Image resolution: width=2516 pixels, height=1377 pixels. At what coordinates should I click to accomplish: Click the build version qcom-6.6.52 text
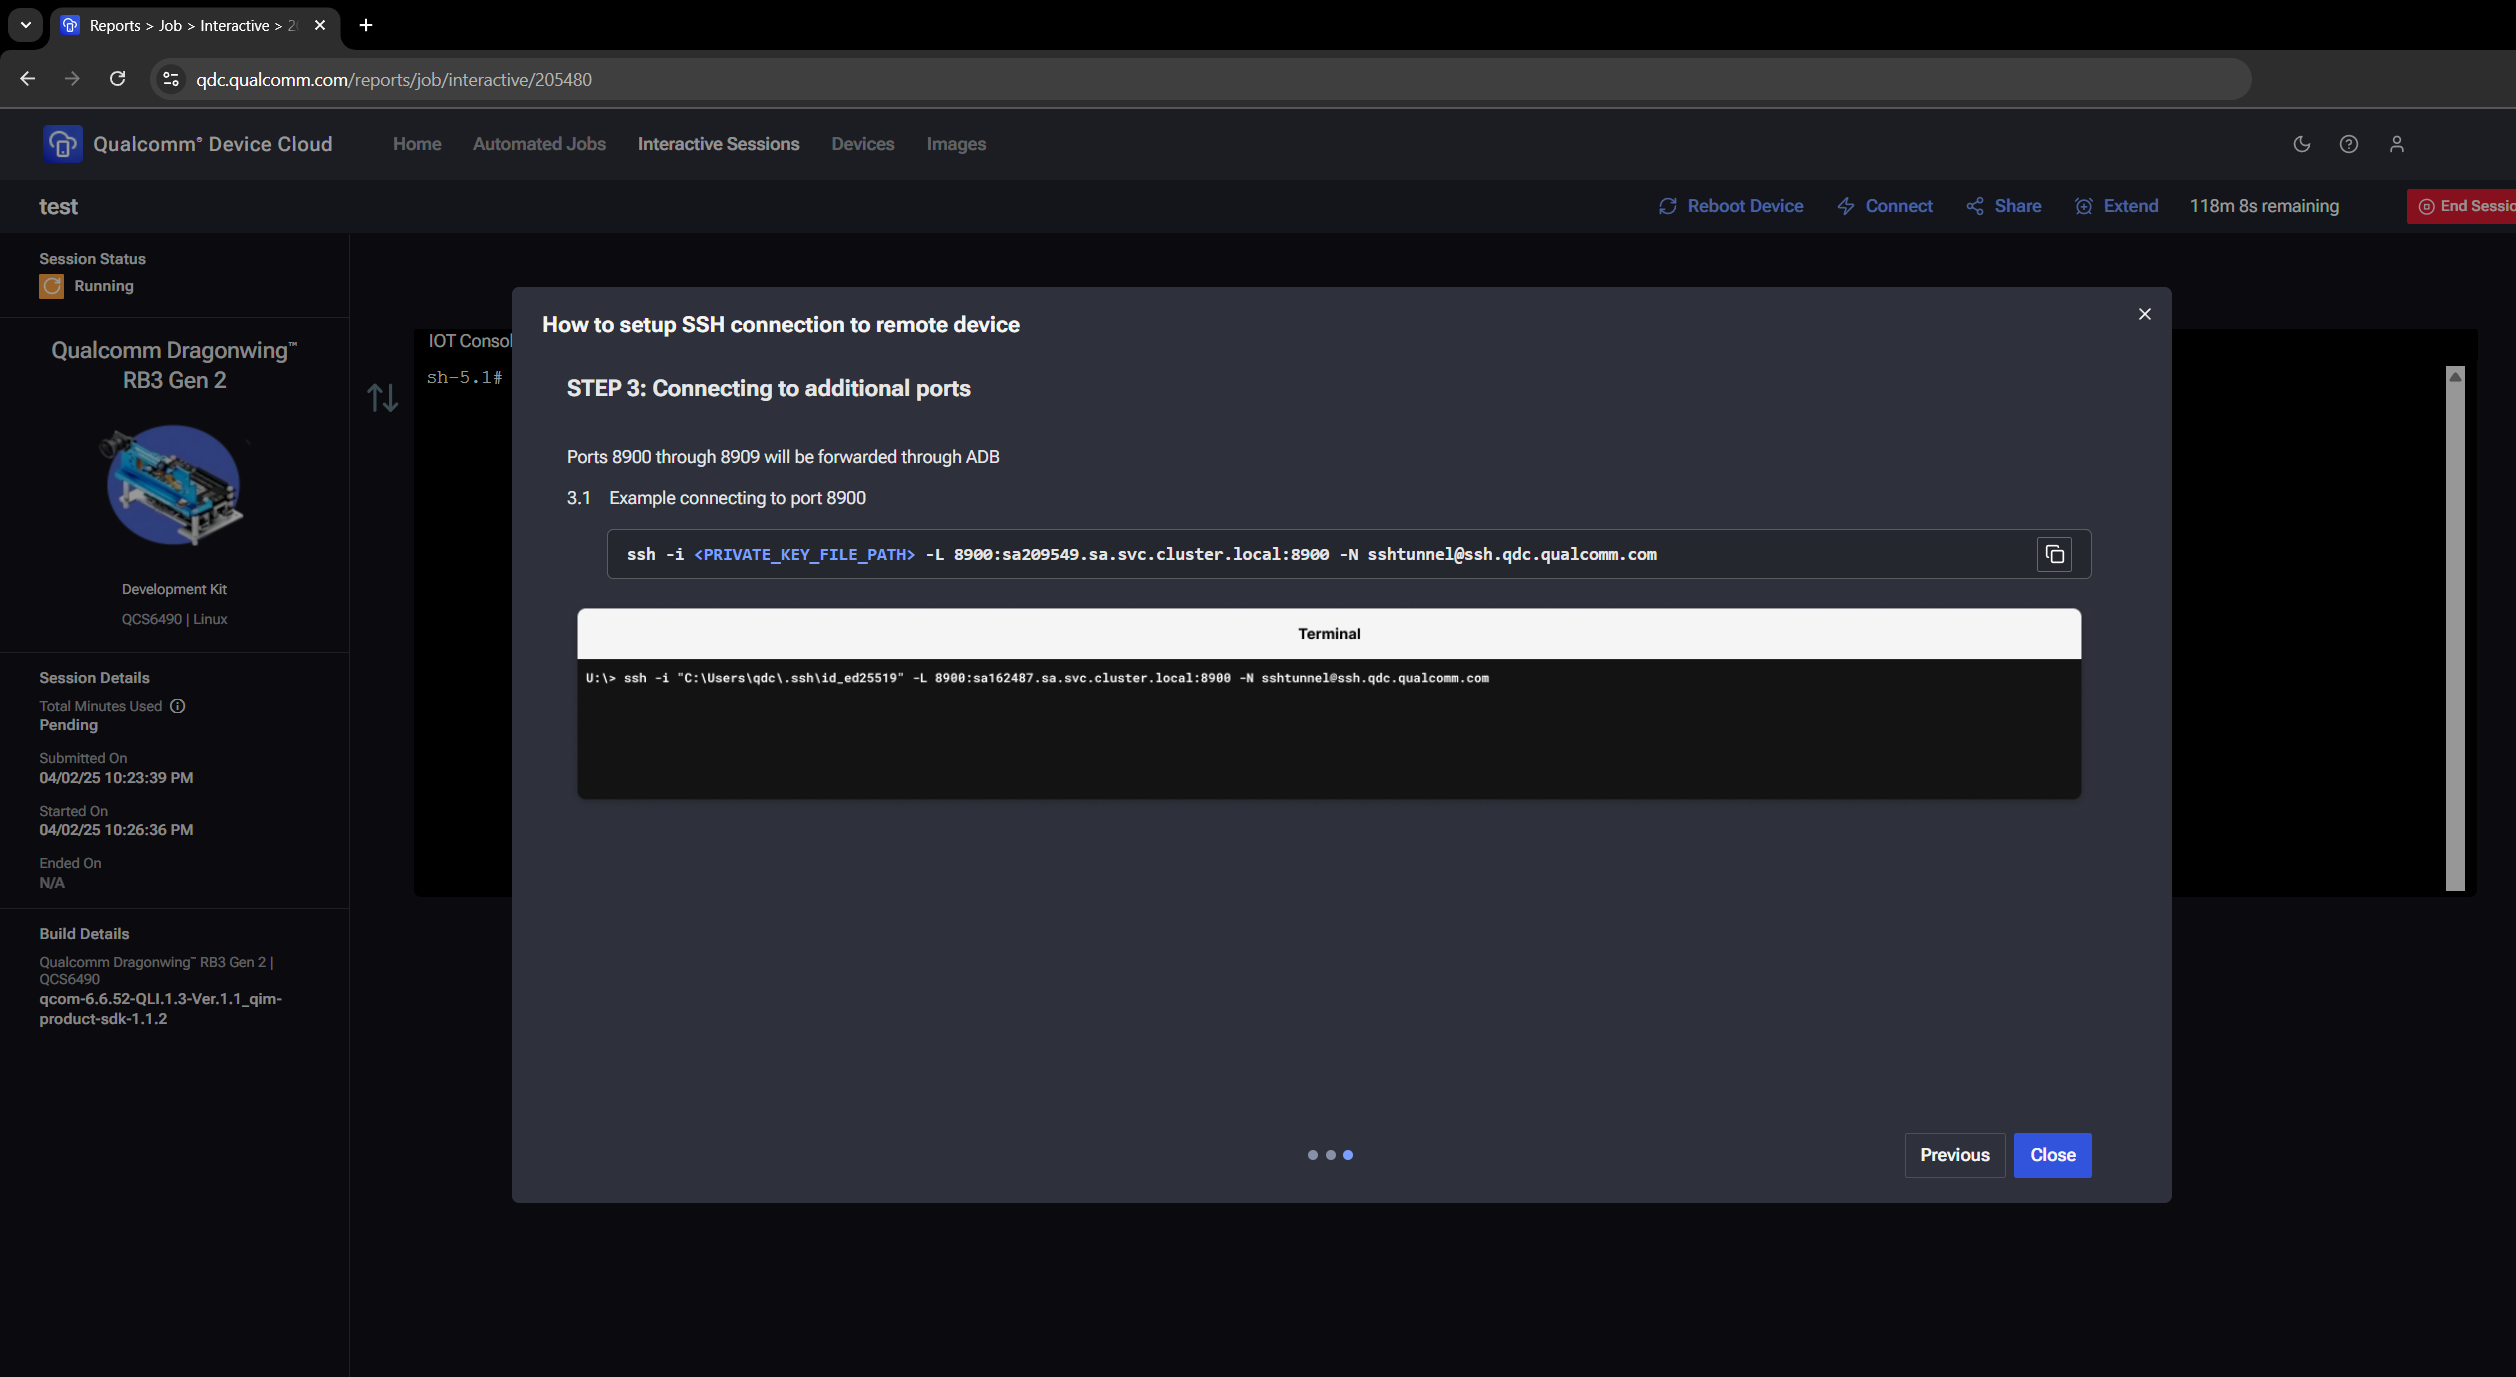160,1009
